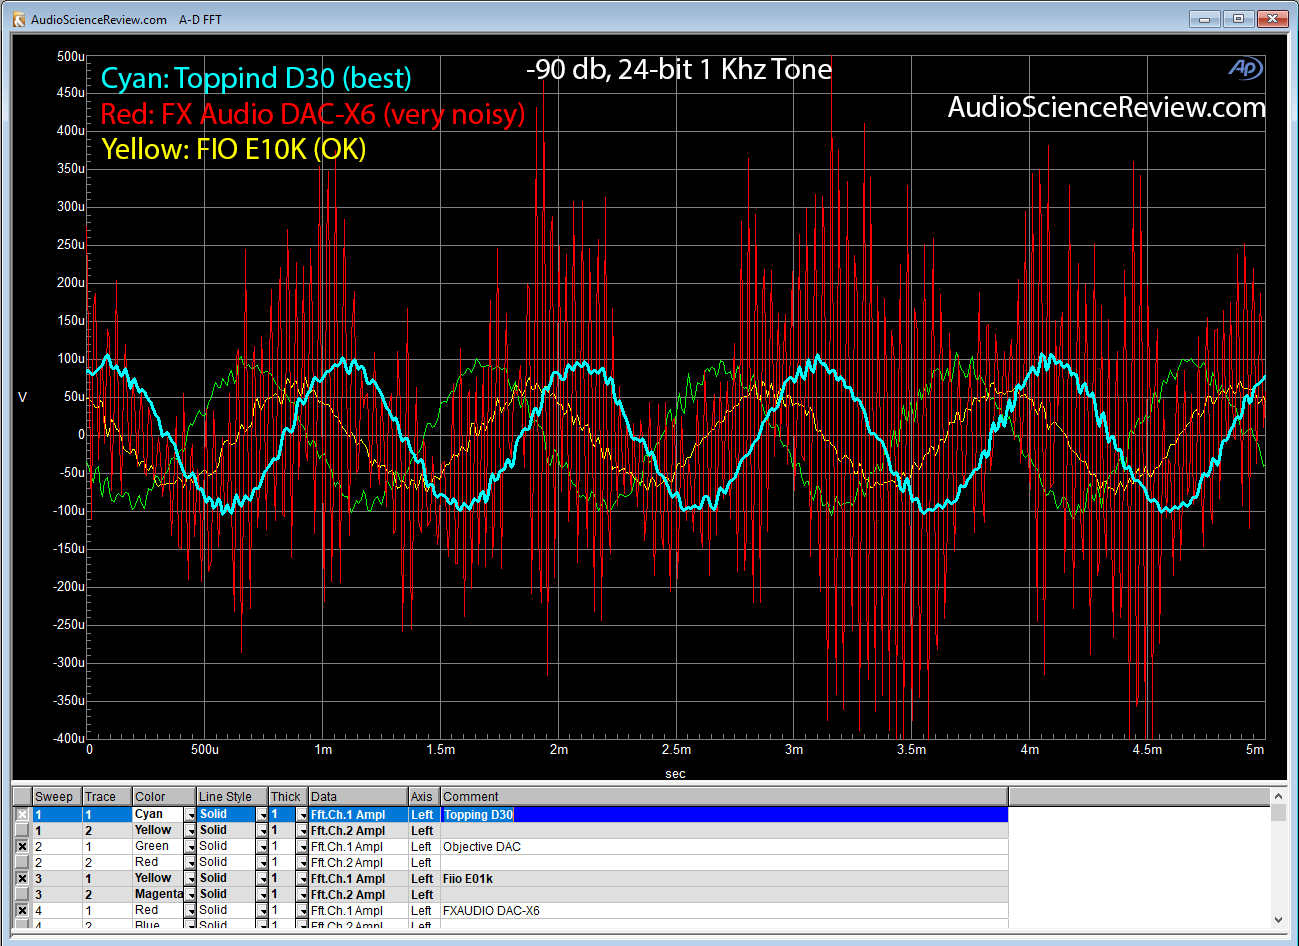The height and width of the screenshot is (946, 1299).
Task: Enable the sweep 3 Magenta trace checkbox
Action: tap(22, 895)
